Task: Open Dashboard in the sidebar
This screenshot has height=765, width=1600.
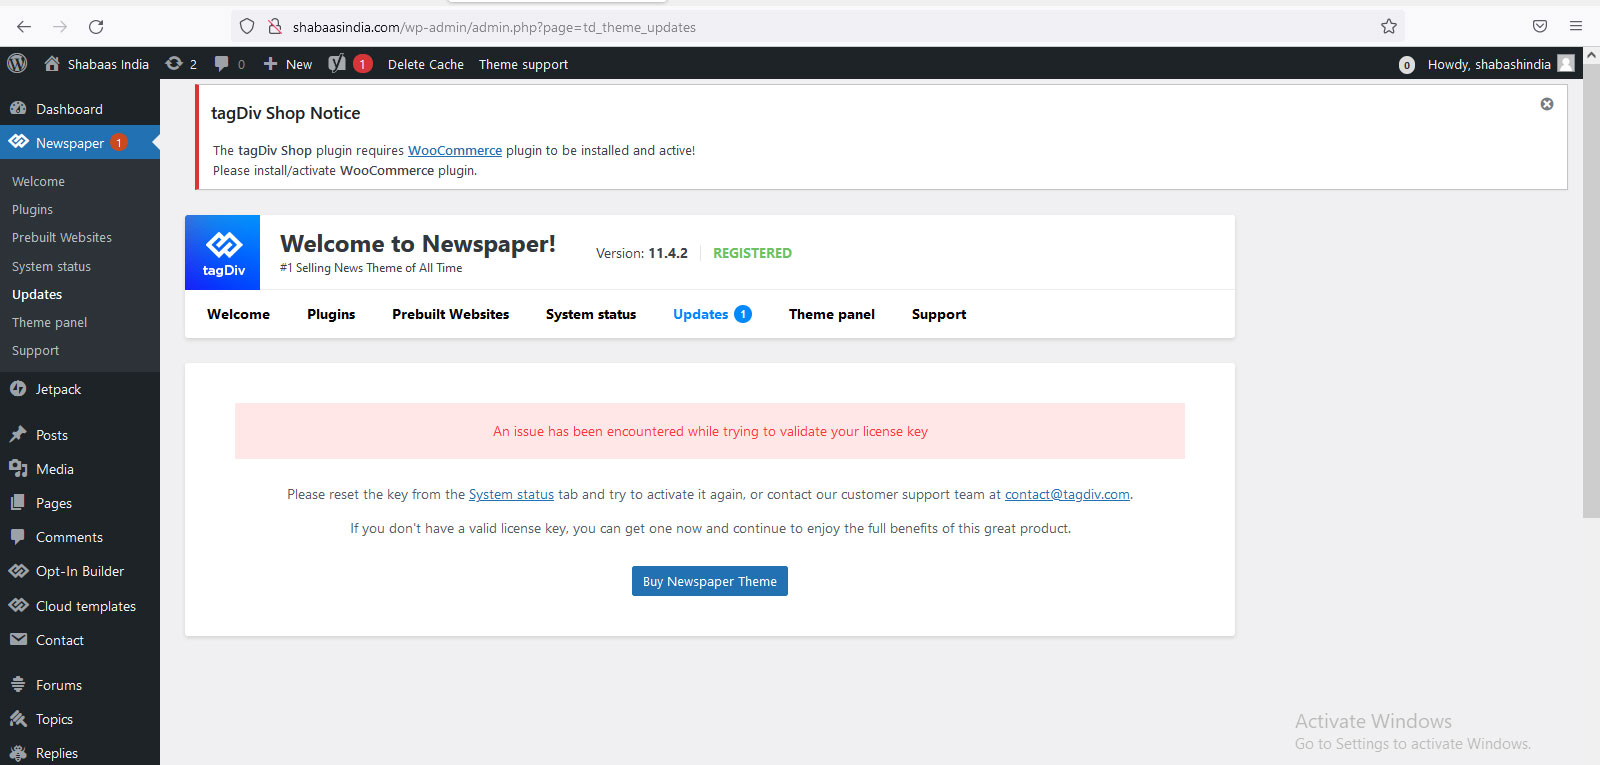Action: click(80, 109)
